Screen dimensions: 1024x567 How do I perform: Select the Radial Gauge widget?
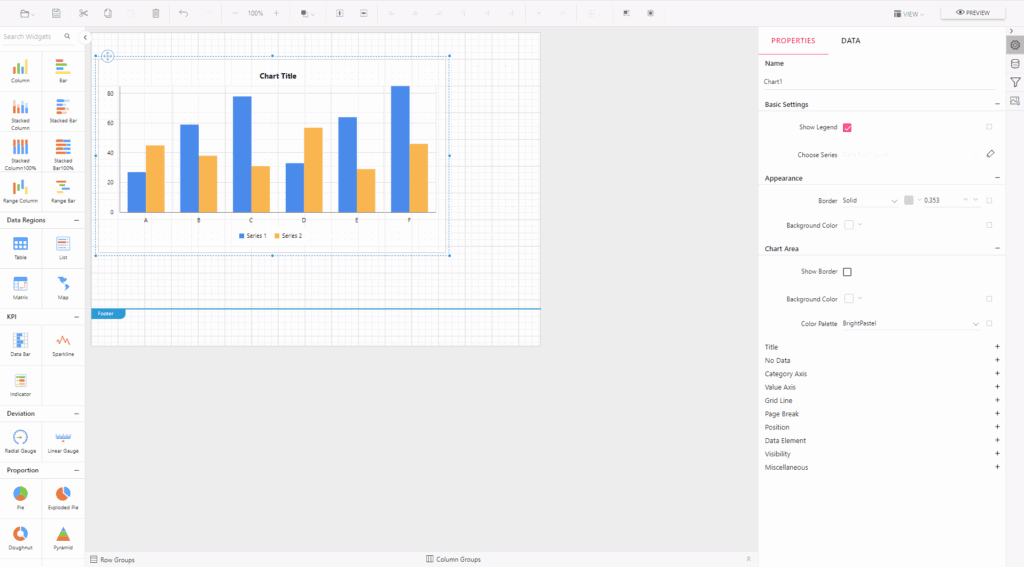click(20, 440)
